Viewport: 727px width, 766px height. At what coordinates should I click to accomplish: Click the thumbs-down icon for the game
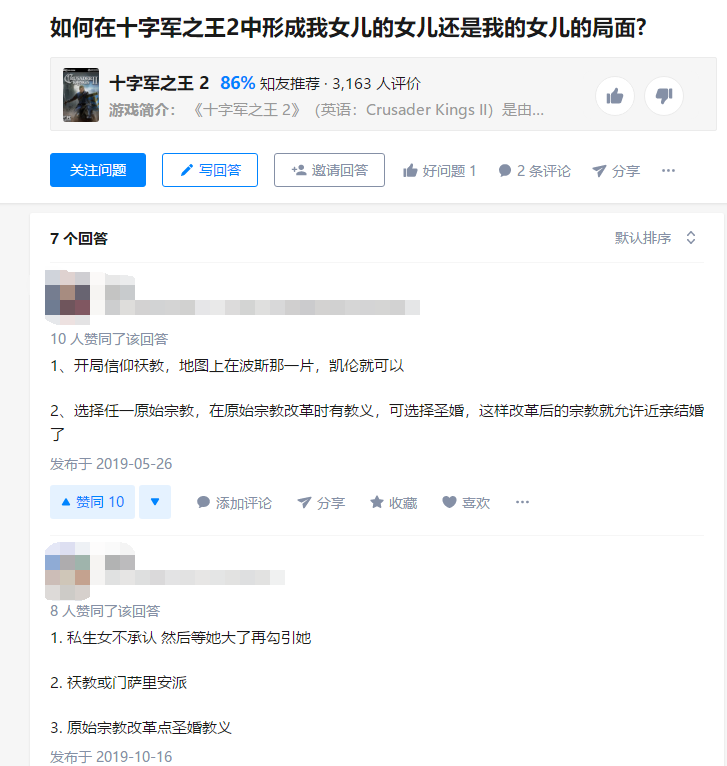point(663,96)
